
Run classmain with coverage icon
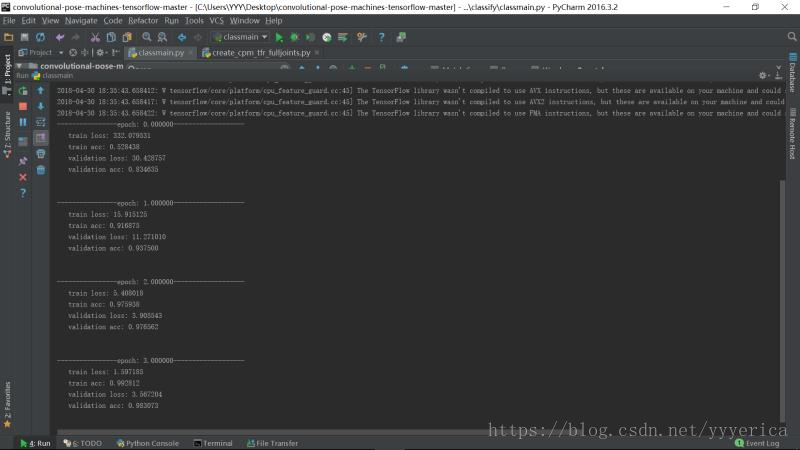(310, 37)
